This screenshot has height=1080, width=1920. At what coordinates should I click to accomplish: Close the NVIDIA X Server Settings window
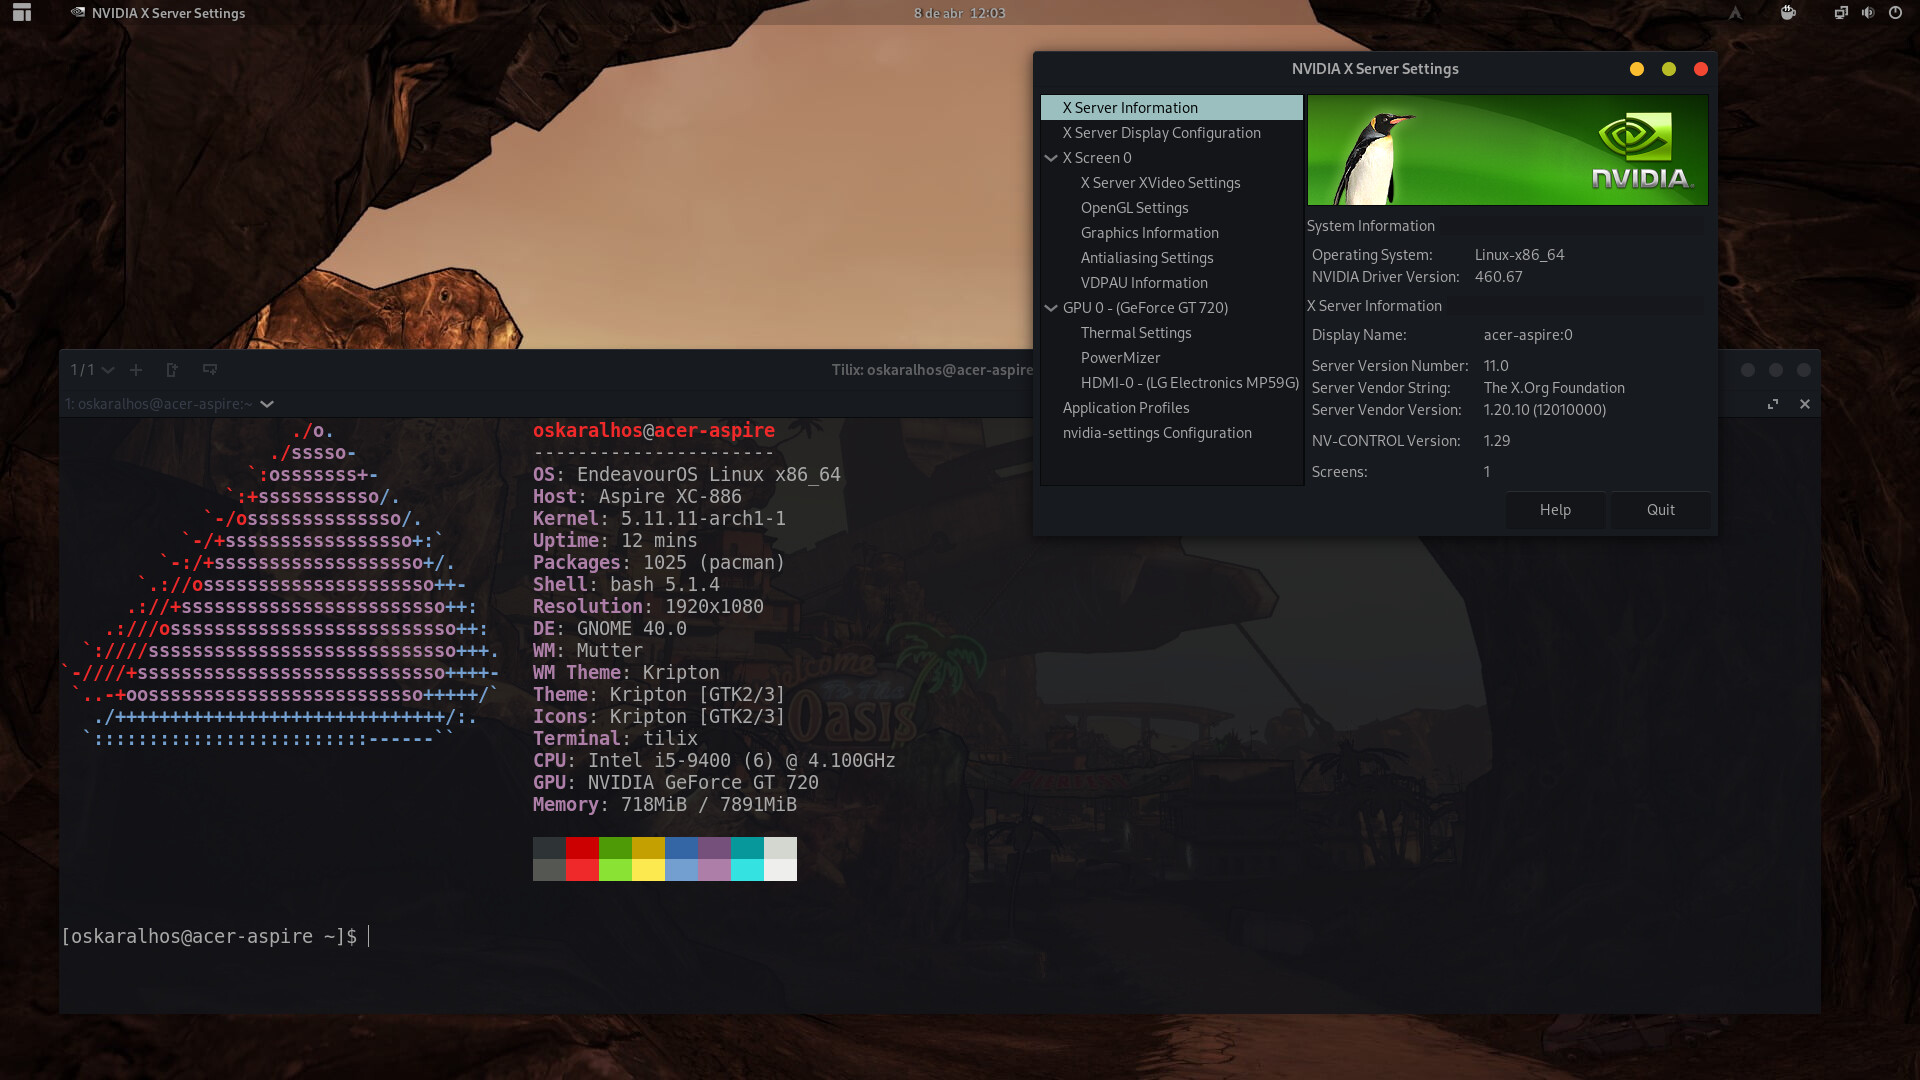coord(1701,69)
